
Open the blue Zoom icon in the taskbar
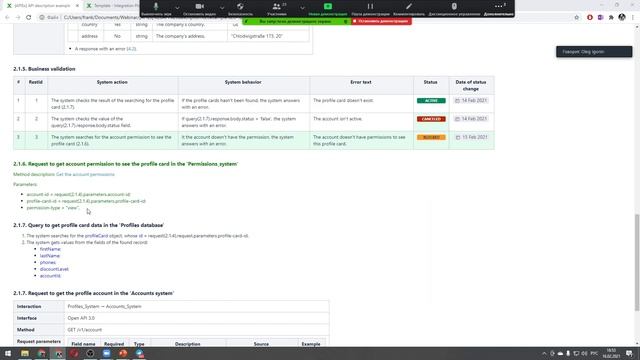coord(107,353)
